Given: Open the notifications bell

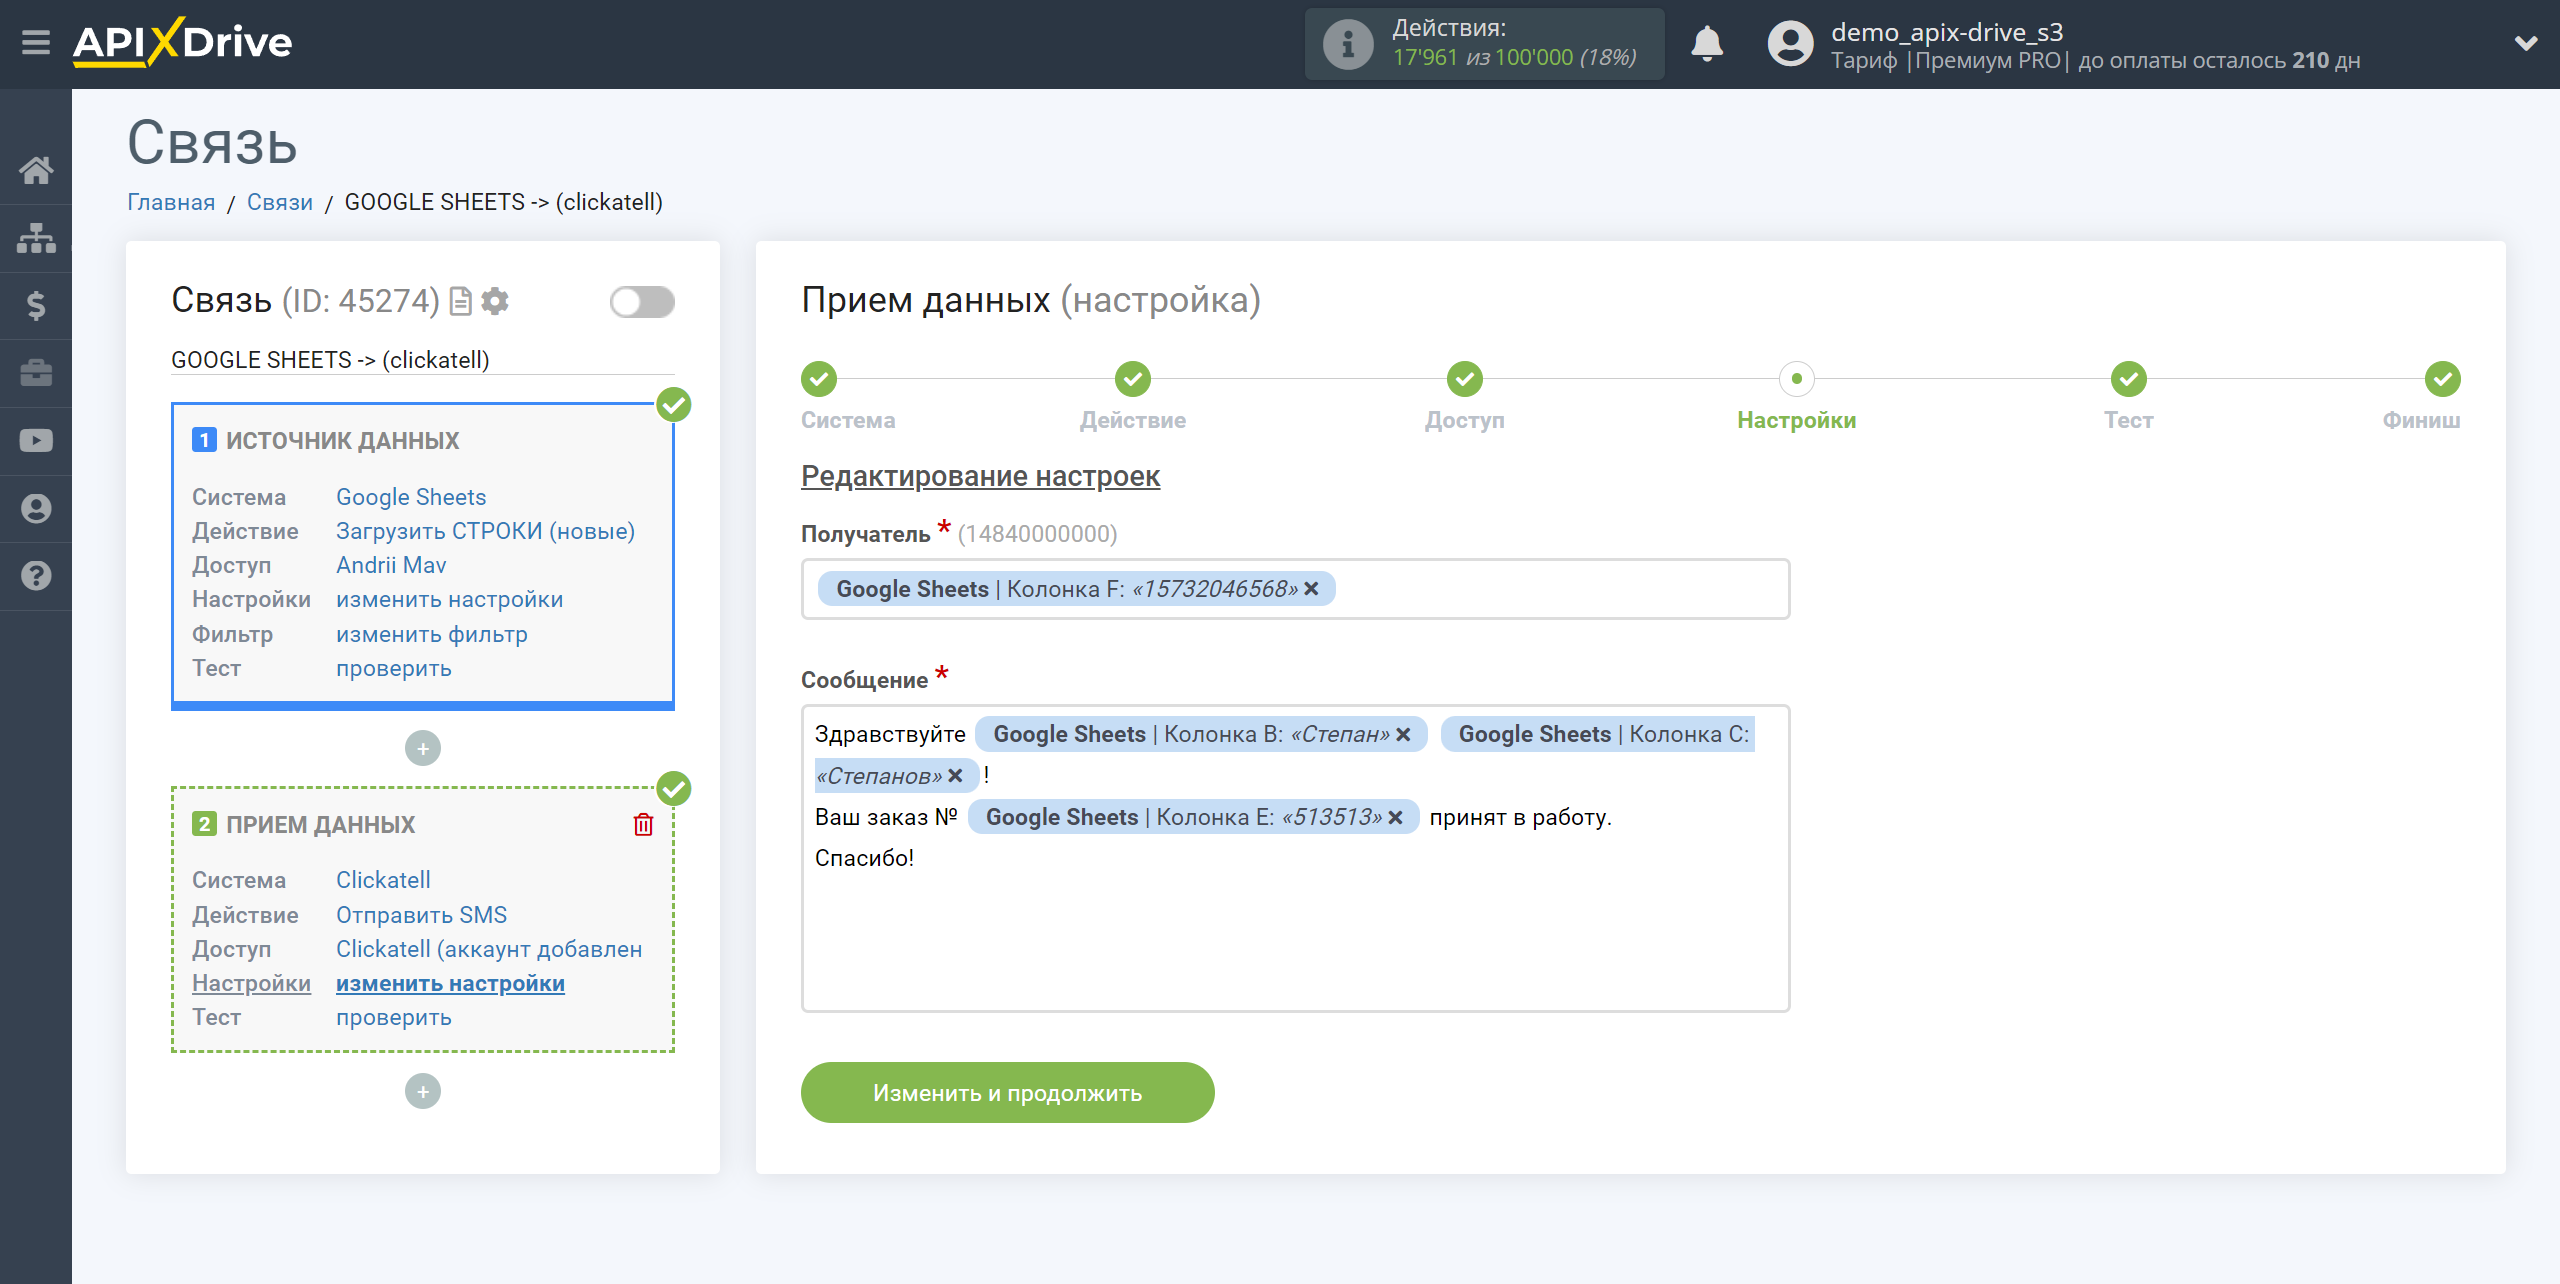Looking at the screenshot, I should (1707, 44).
